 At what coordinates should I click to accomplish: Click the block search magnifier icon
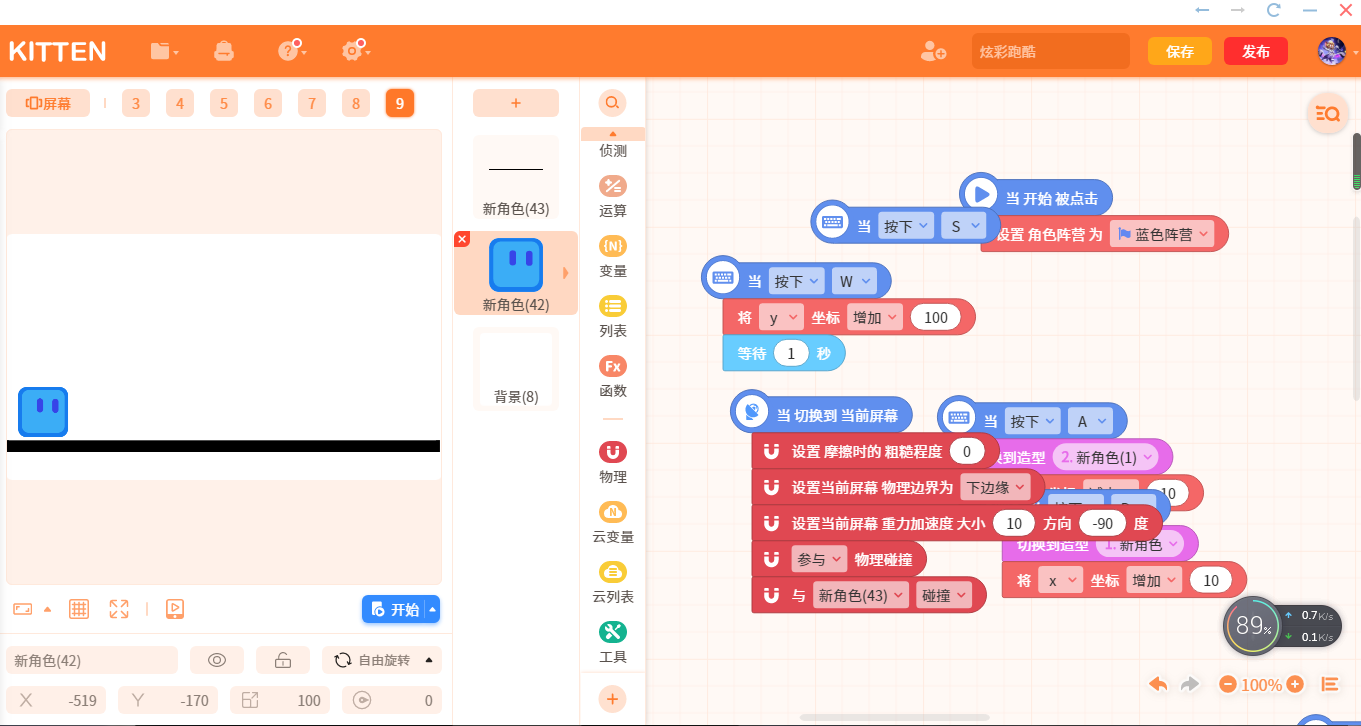point(612,102)
